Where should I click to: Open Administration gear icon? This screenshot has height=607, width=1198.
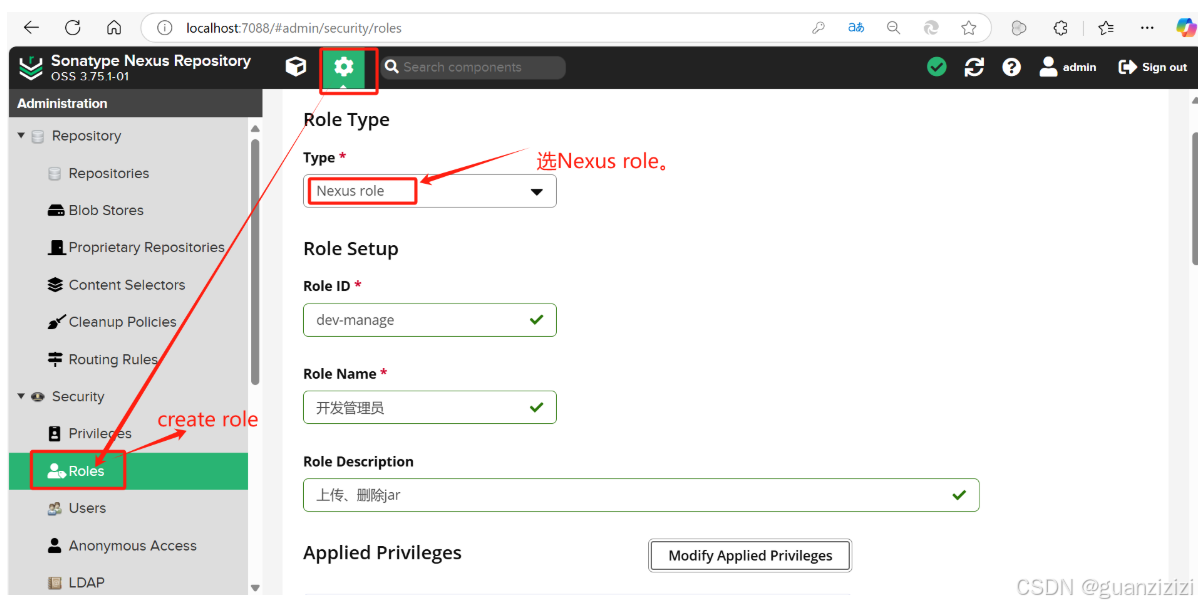coord(343,67)
